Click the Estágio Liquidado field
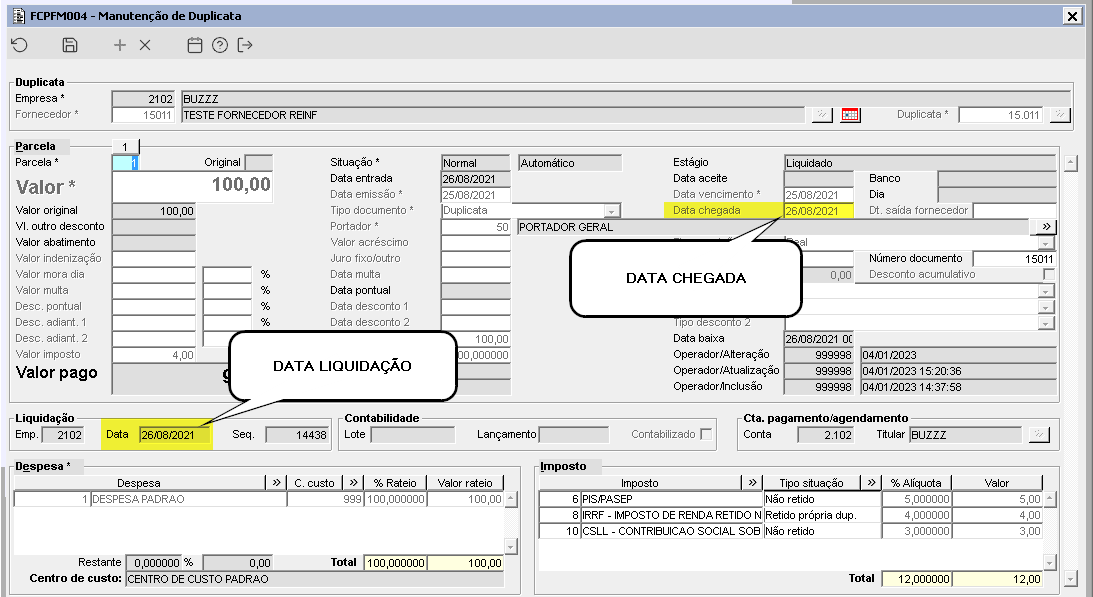Viewport: 1093px width, 597px height. [920, 163]
